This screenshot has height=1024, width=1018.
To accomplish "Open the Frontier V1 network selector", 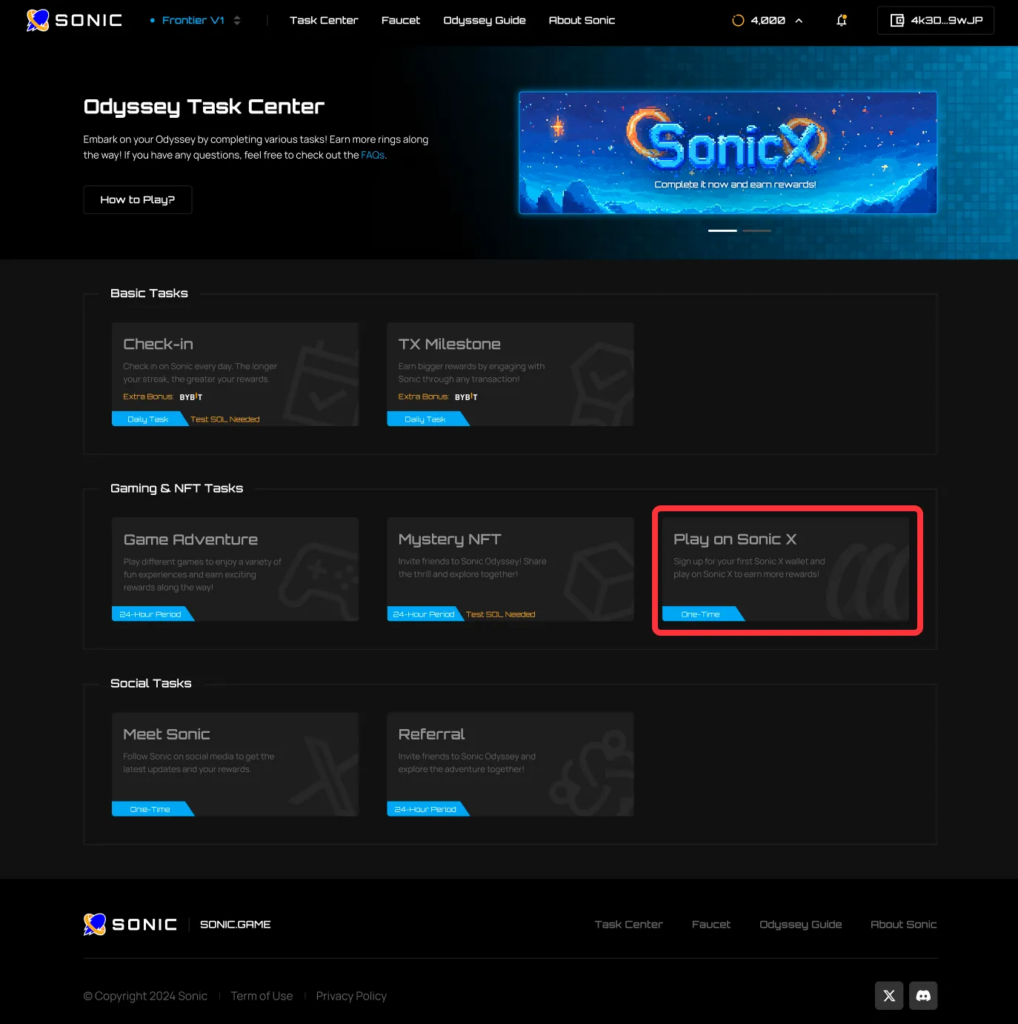I will pyautogui.click(x=195, y=20).
